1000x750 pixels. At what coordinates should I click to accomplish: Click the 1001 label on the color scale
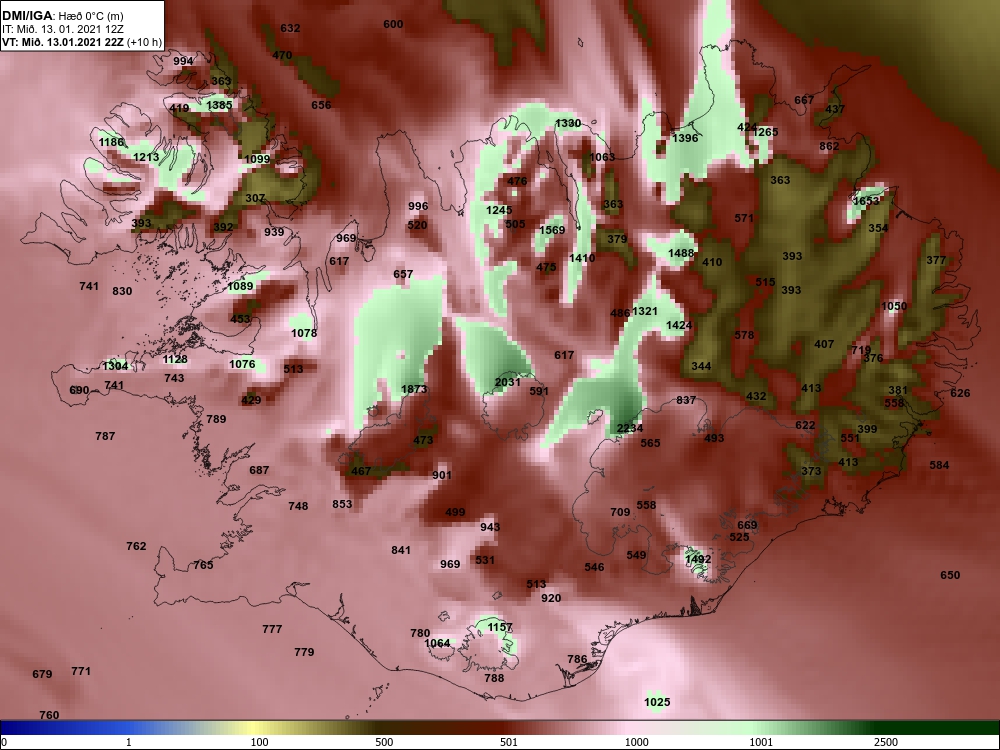(761, 742)
